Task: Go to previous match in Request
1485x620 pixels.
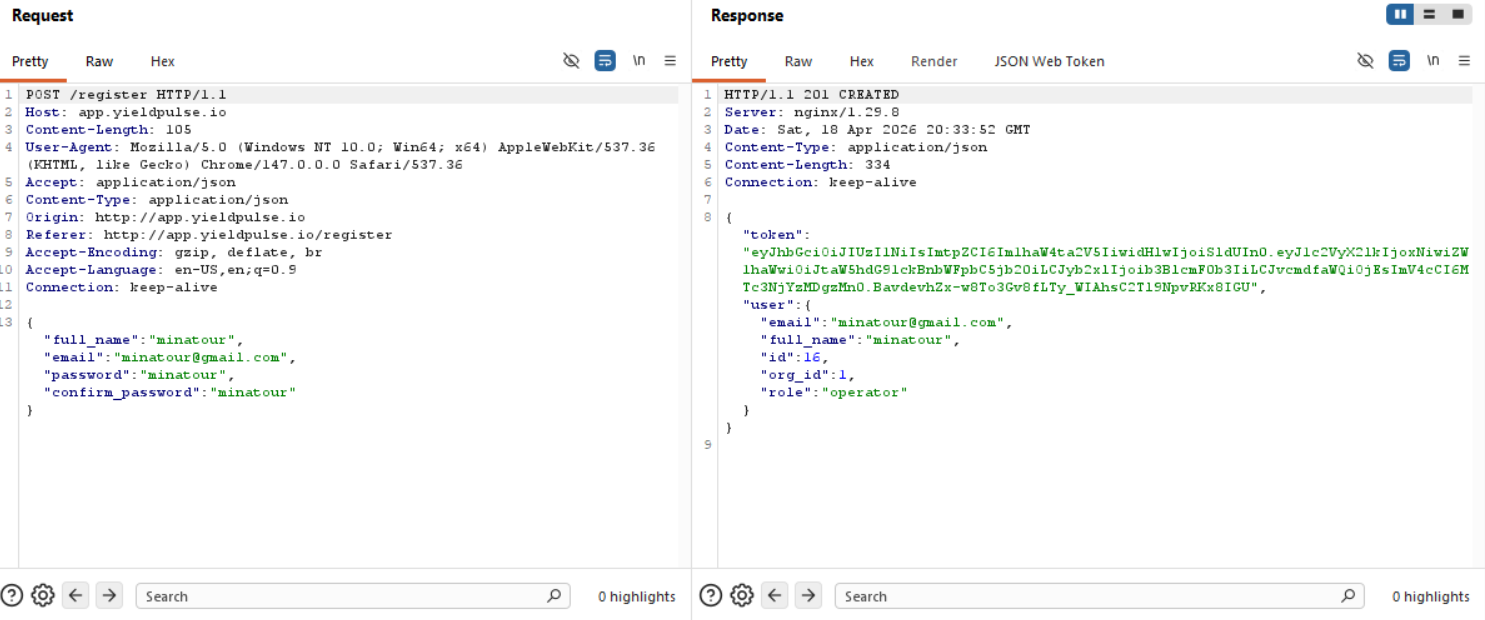Action: tap(76, 596)
